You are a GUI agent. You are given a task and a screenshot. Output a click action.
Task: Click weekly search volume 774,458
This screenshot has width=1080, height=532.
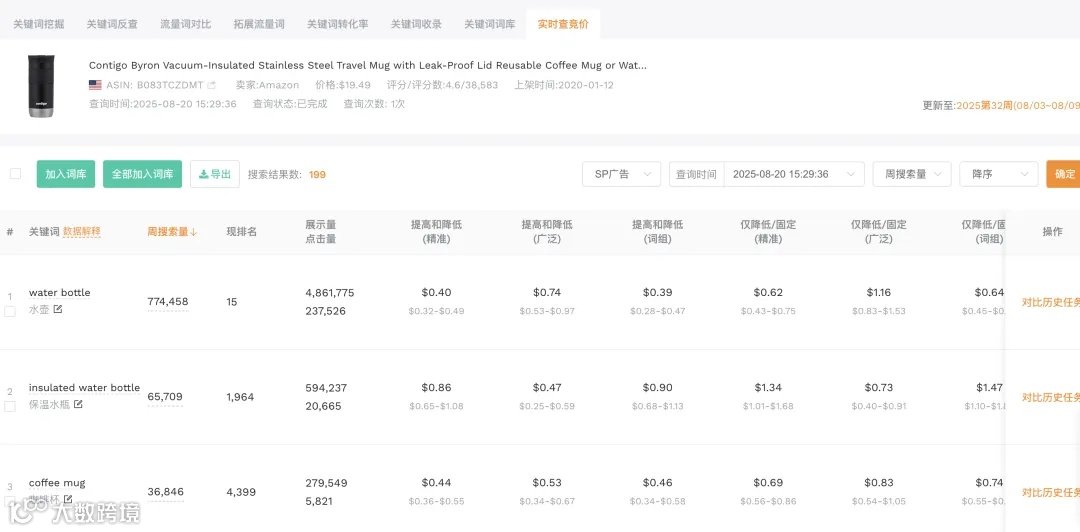click(x=167, y=302)
